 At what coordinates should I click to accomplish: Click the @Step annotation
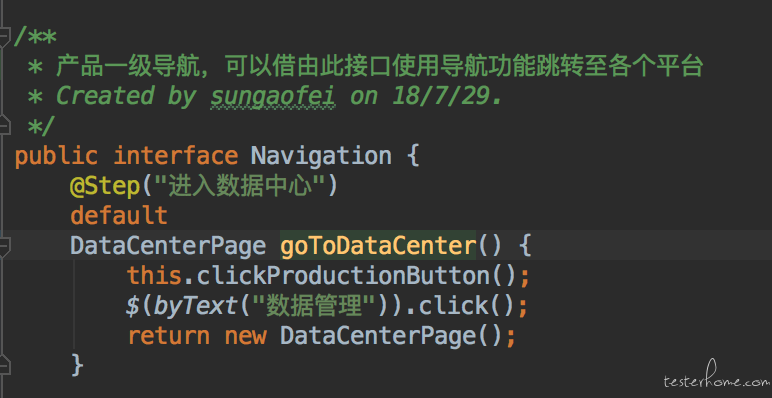coord(105,187)
